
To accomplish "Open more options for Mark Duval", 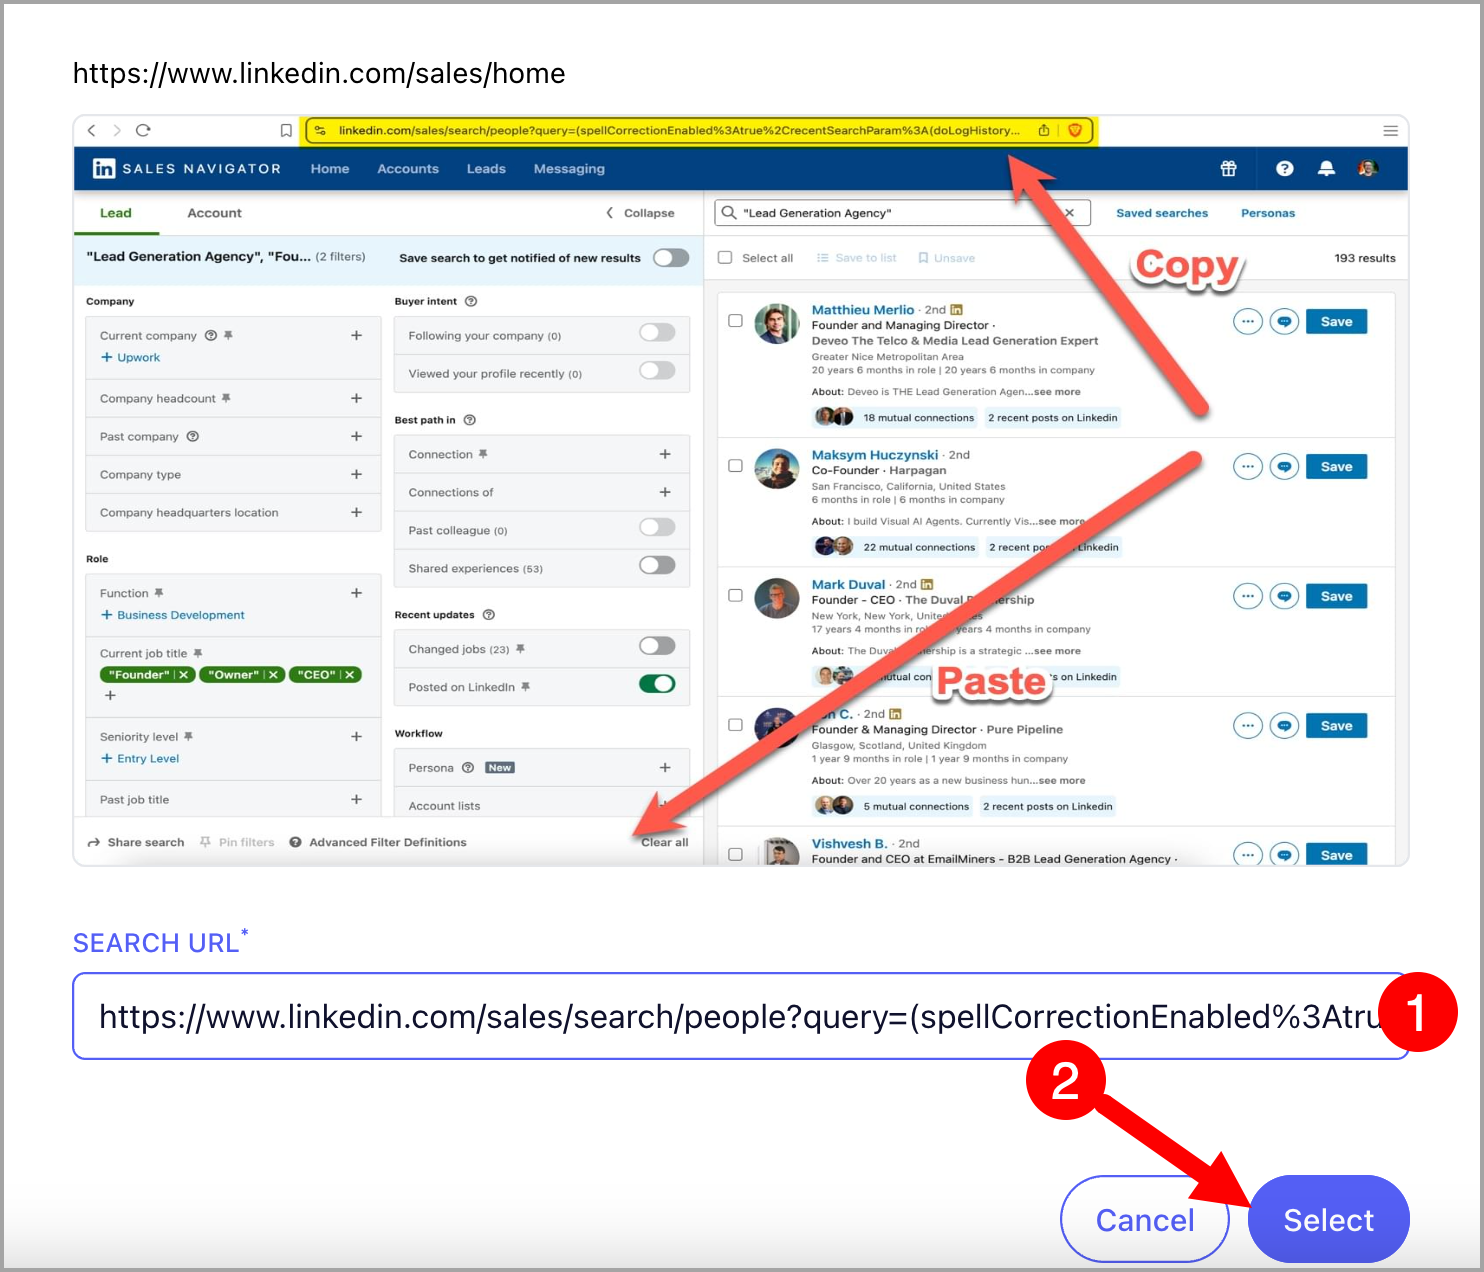I will (1248, 597).
